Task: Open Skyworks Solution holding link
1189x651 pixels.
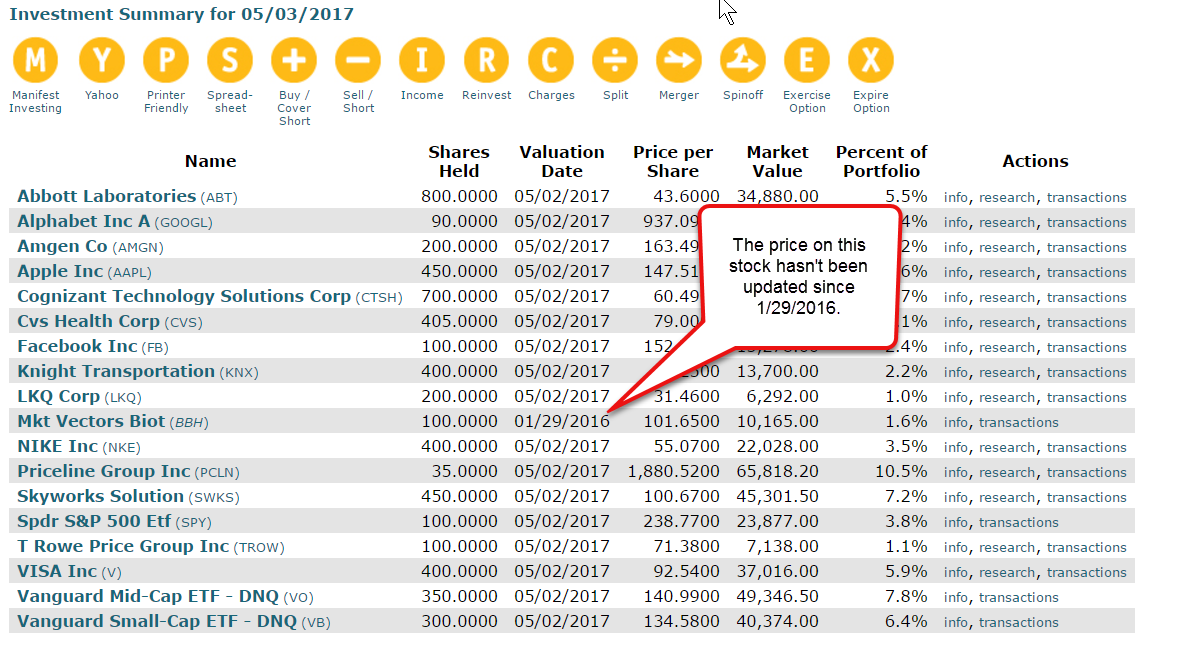Action: pos(100,496)
